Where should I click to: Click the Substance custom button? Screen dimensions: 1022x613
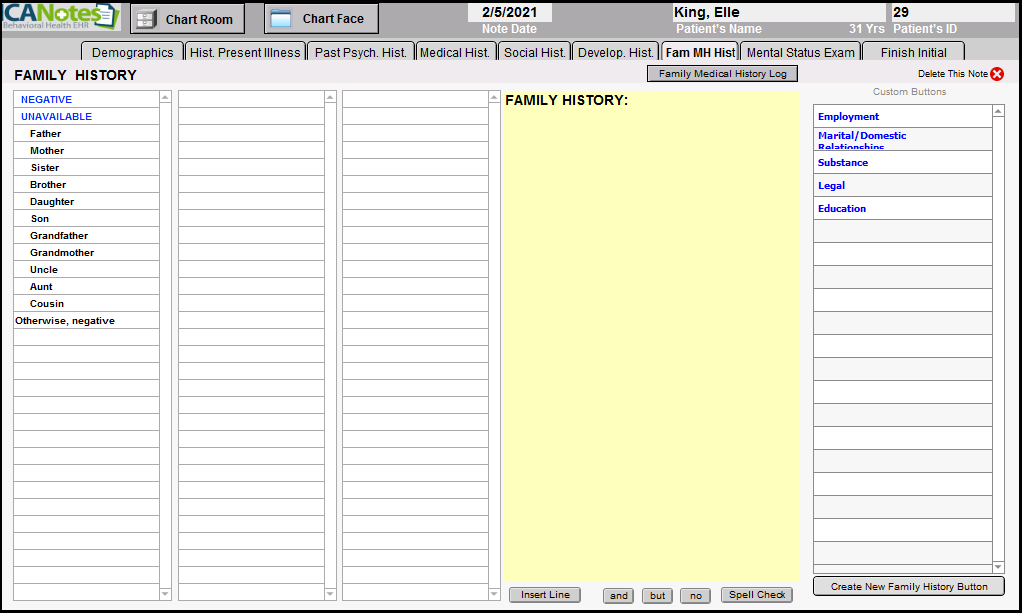(903, 162)
